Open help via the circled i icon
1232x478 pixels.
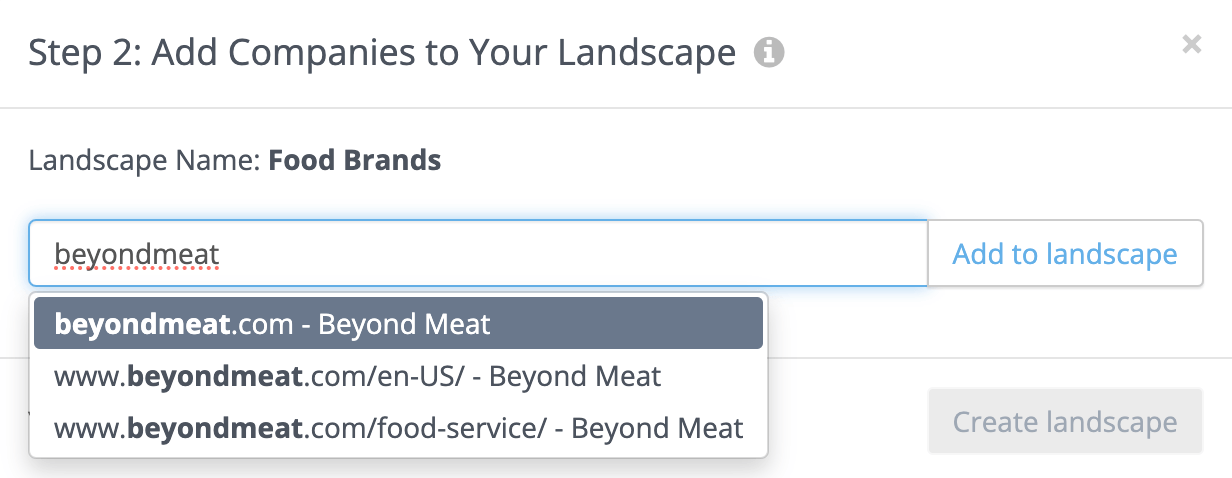pyautogui.click(x=769, y=52)
